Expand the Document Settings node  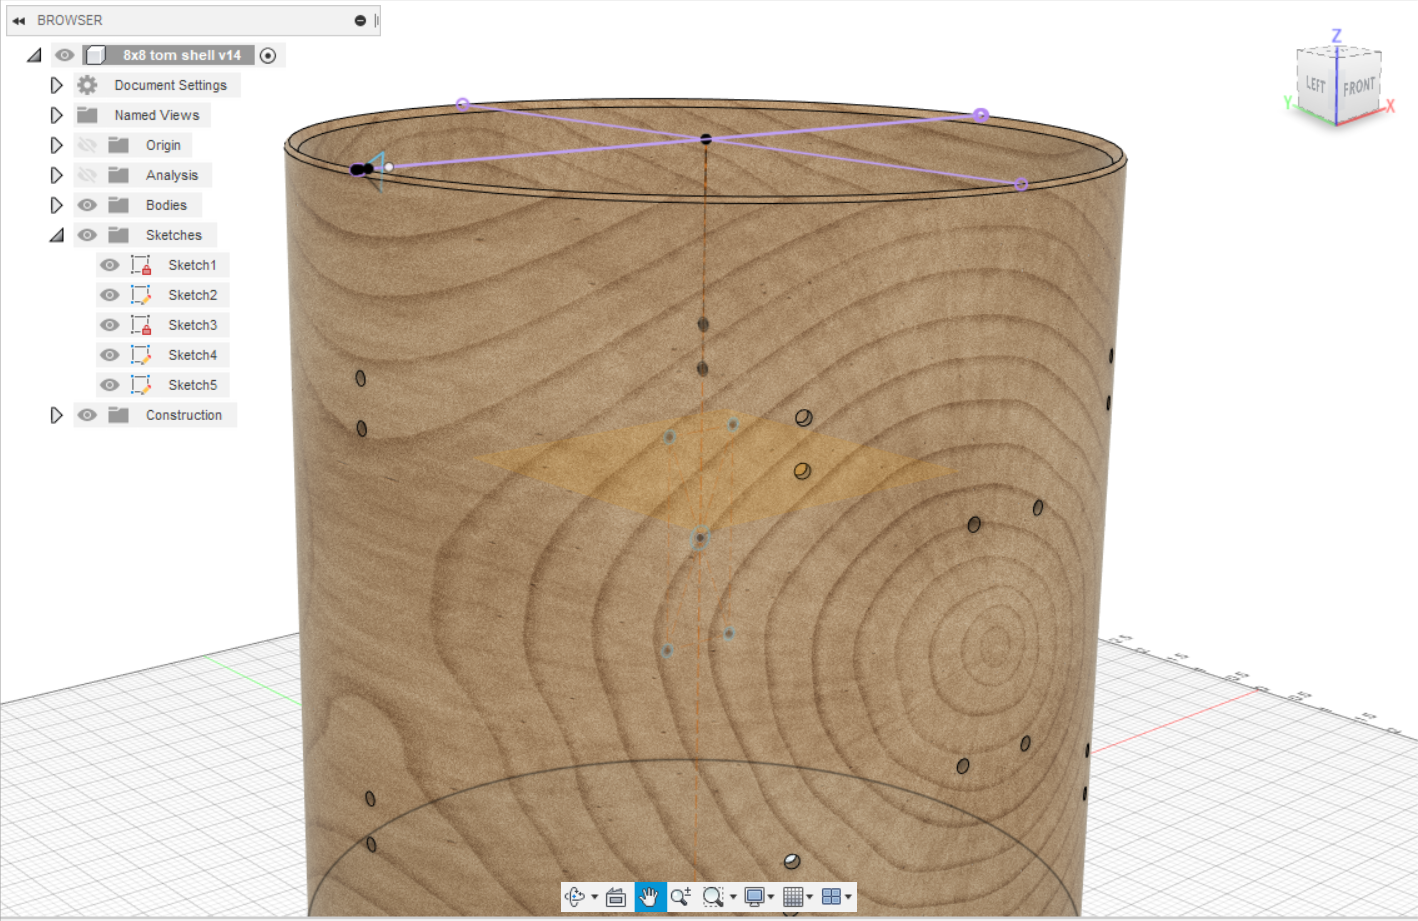tap(56, 85)
